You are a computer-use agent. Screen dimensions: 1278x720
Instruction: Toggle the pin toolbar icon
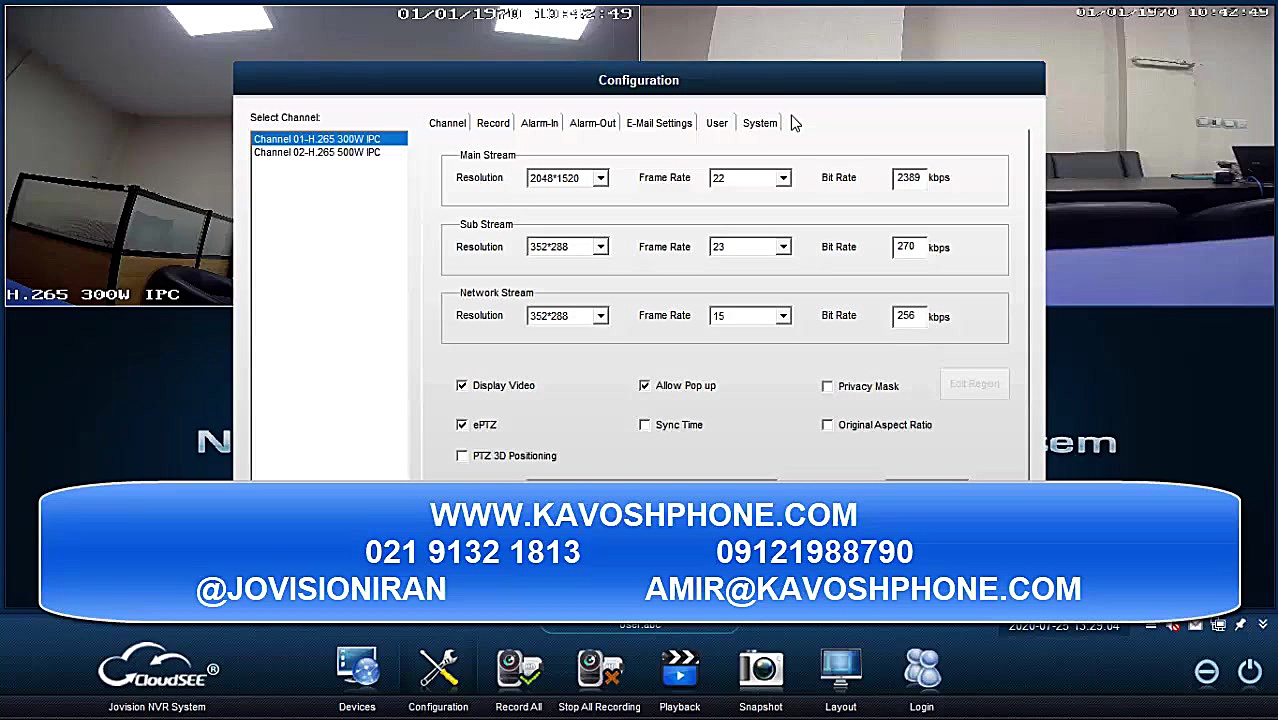[x=1241, y=626]
